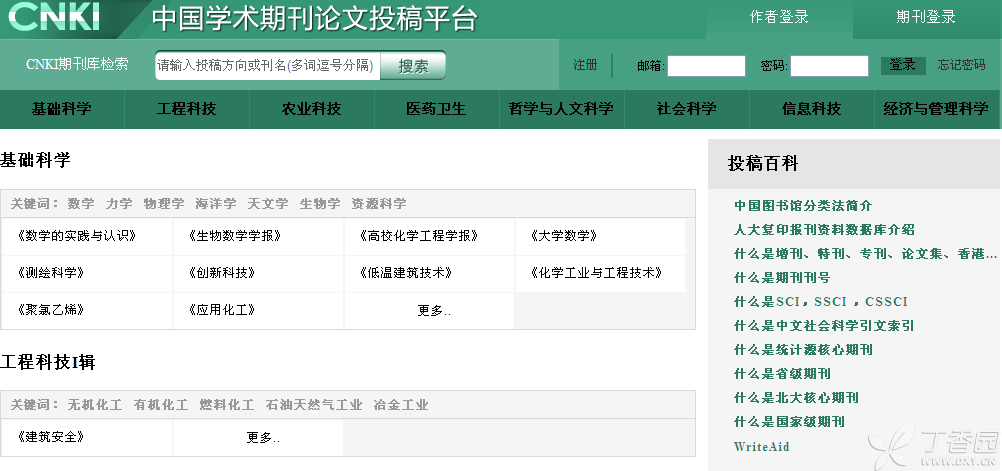The image size is (1002, 471).
Task: Select keyword 资源科学
Action: [379, 204]
